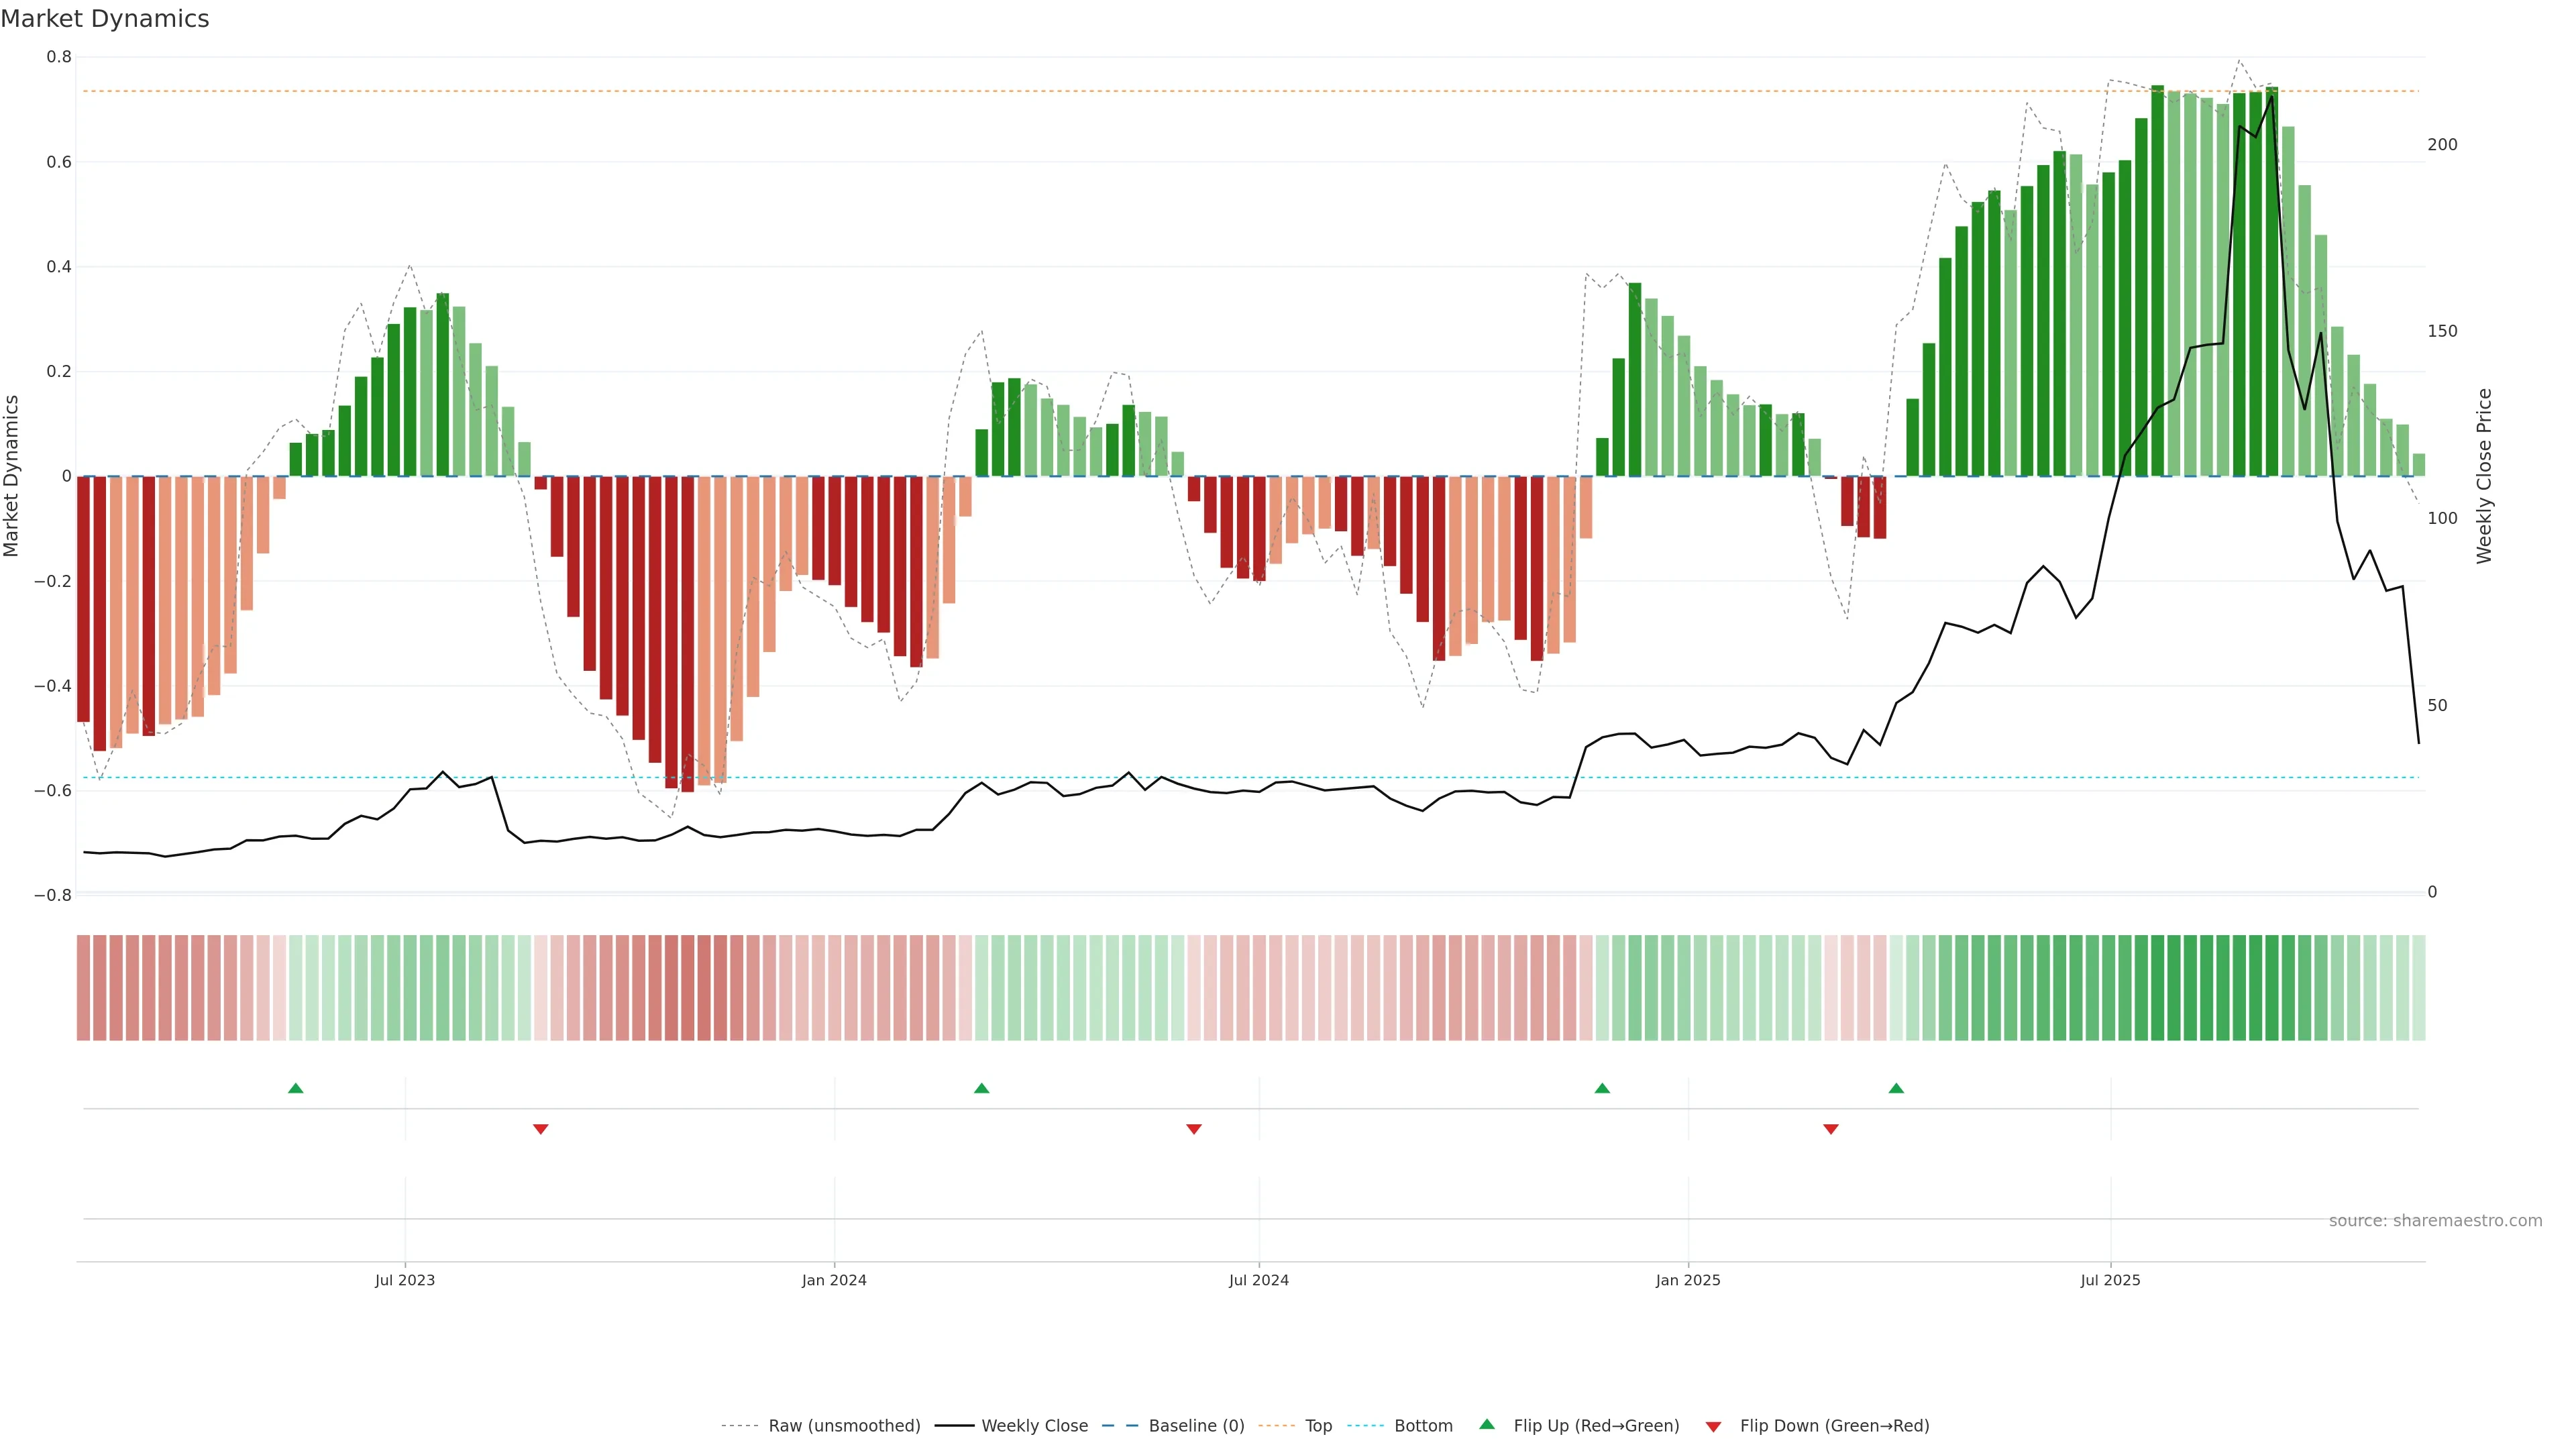Screen dimensions: 2576x1449
Task: Click the Jan 2024 axis label
Action: [834, 1280]
